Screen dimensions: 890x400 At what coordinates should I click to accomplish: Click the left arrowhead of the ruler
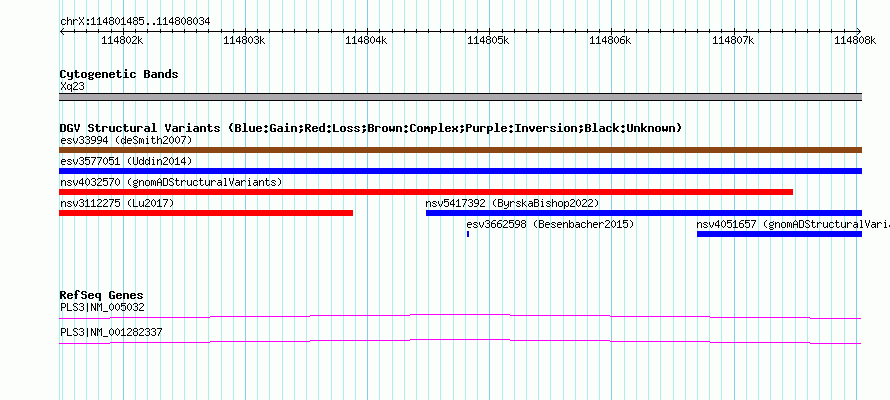(x=62, y=31)
